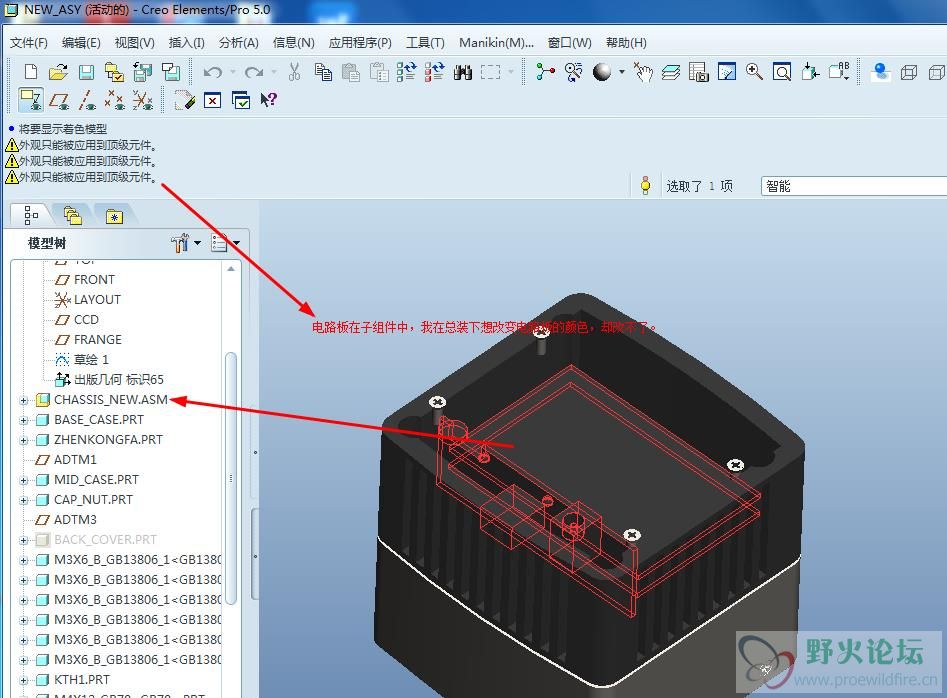Click the Refit zoom icon

pyautogui.click(x=782, y=72)
